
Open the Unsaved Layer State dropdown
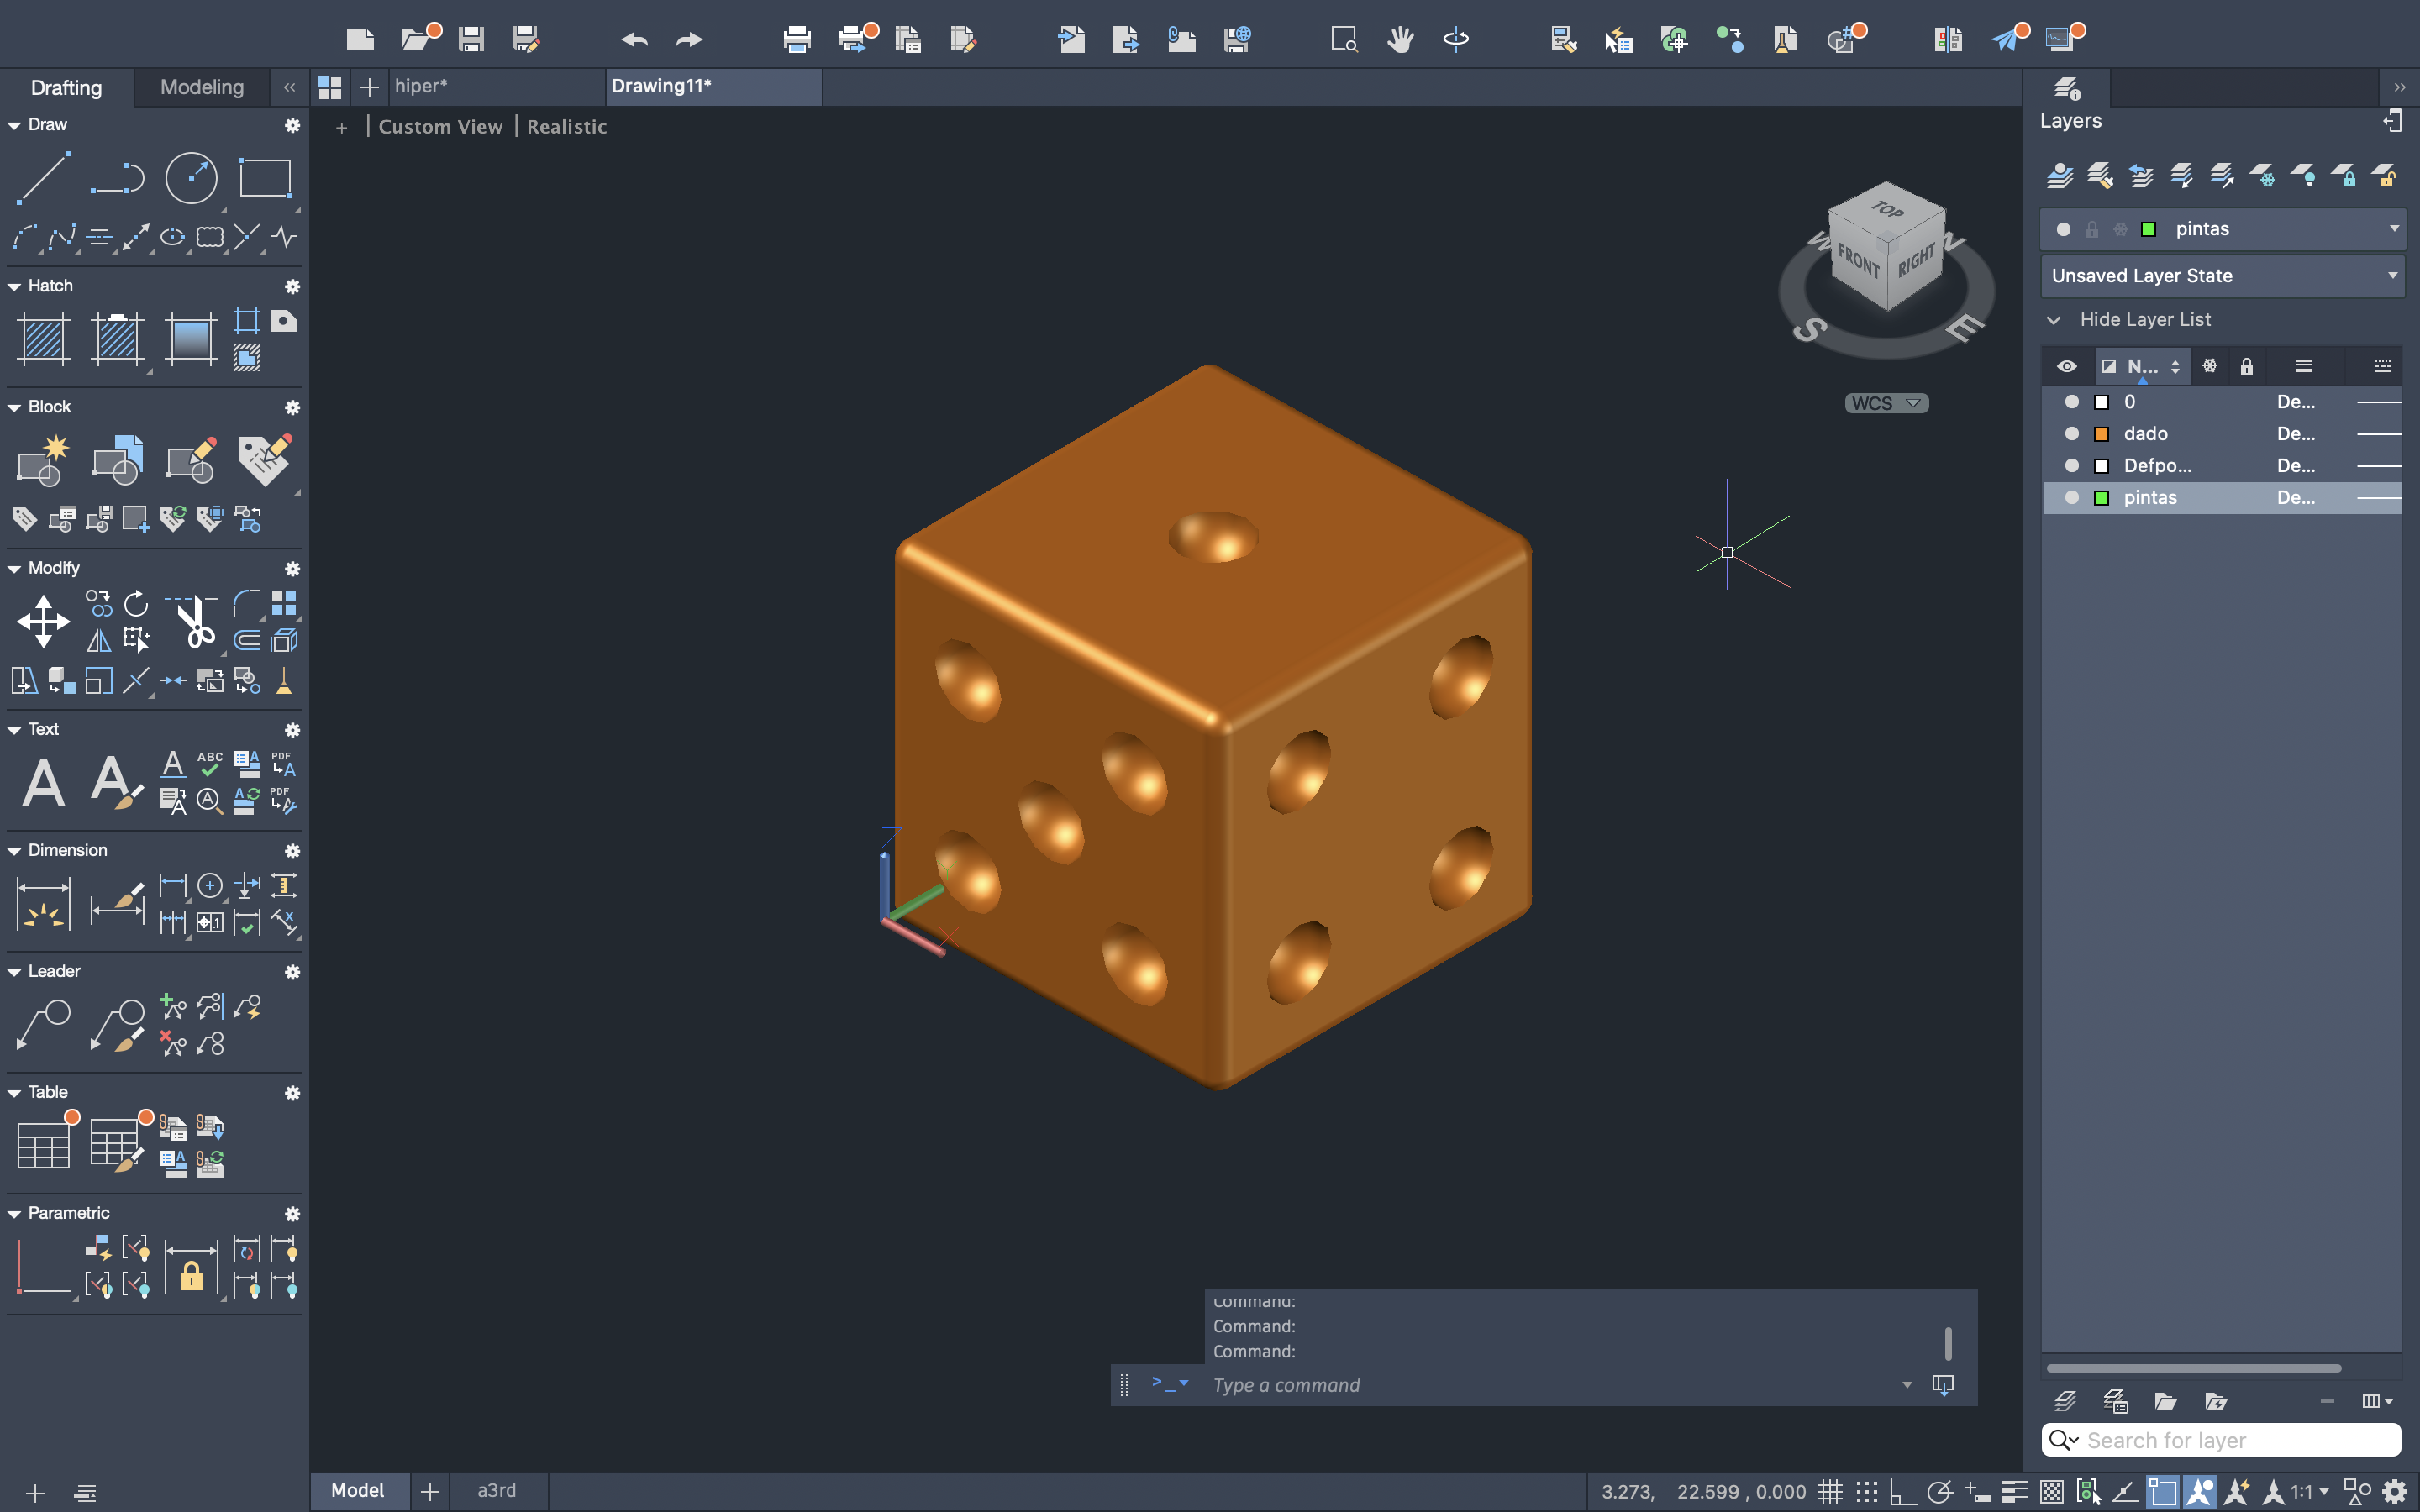2393,275
